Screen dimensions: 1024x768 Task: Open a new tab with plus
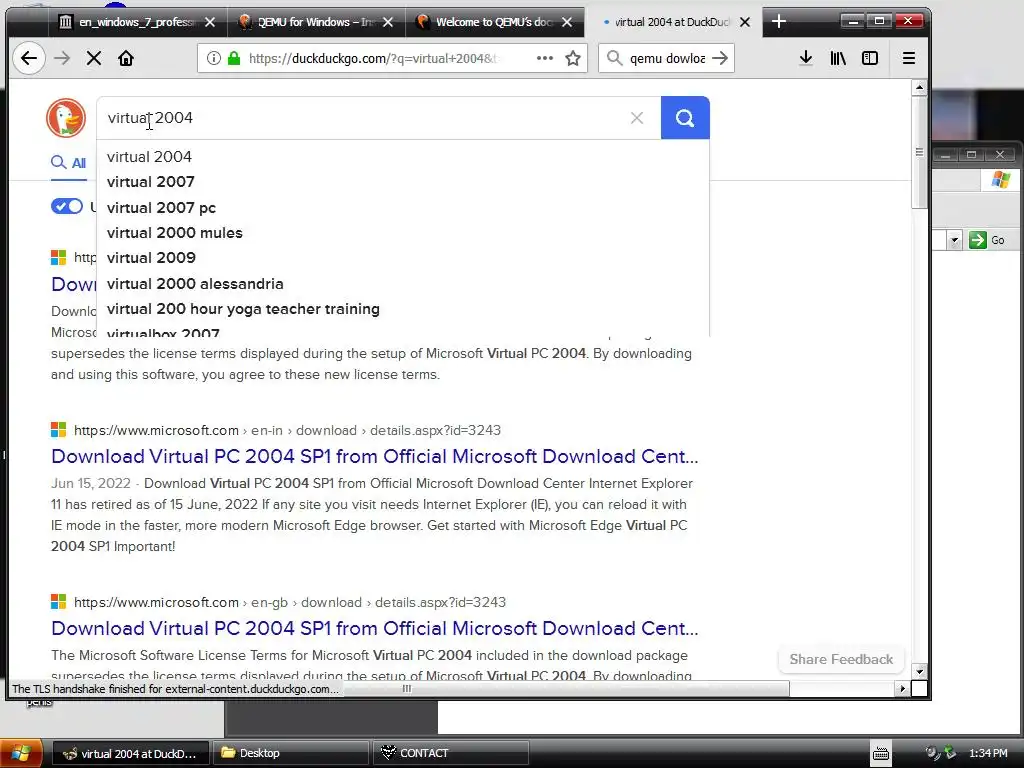pyautogui.click(x=778, y=22)
